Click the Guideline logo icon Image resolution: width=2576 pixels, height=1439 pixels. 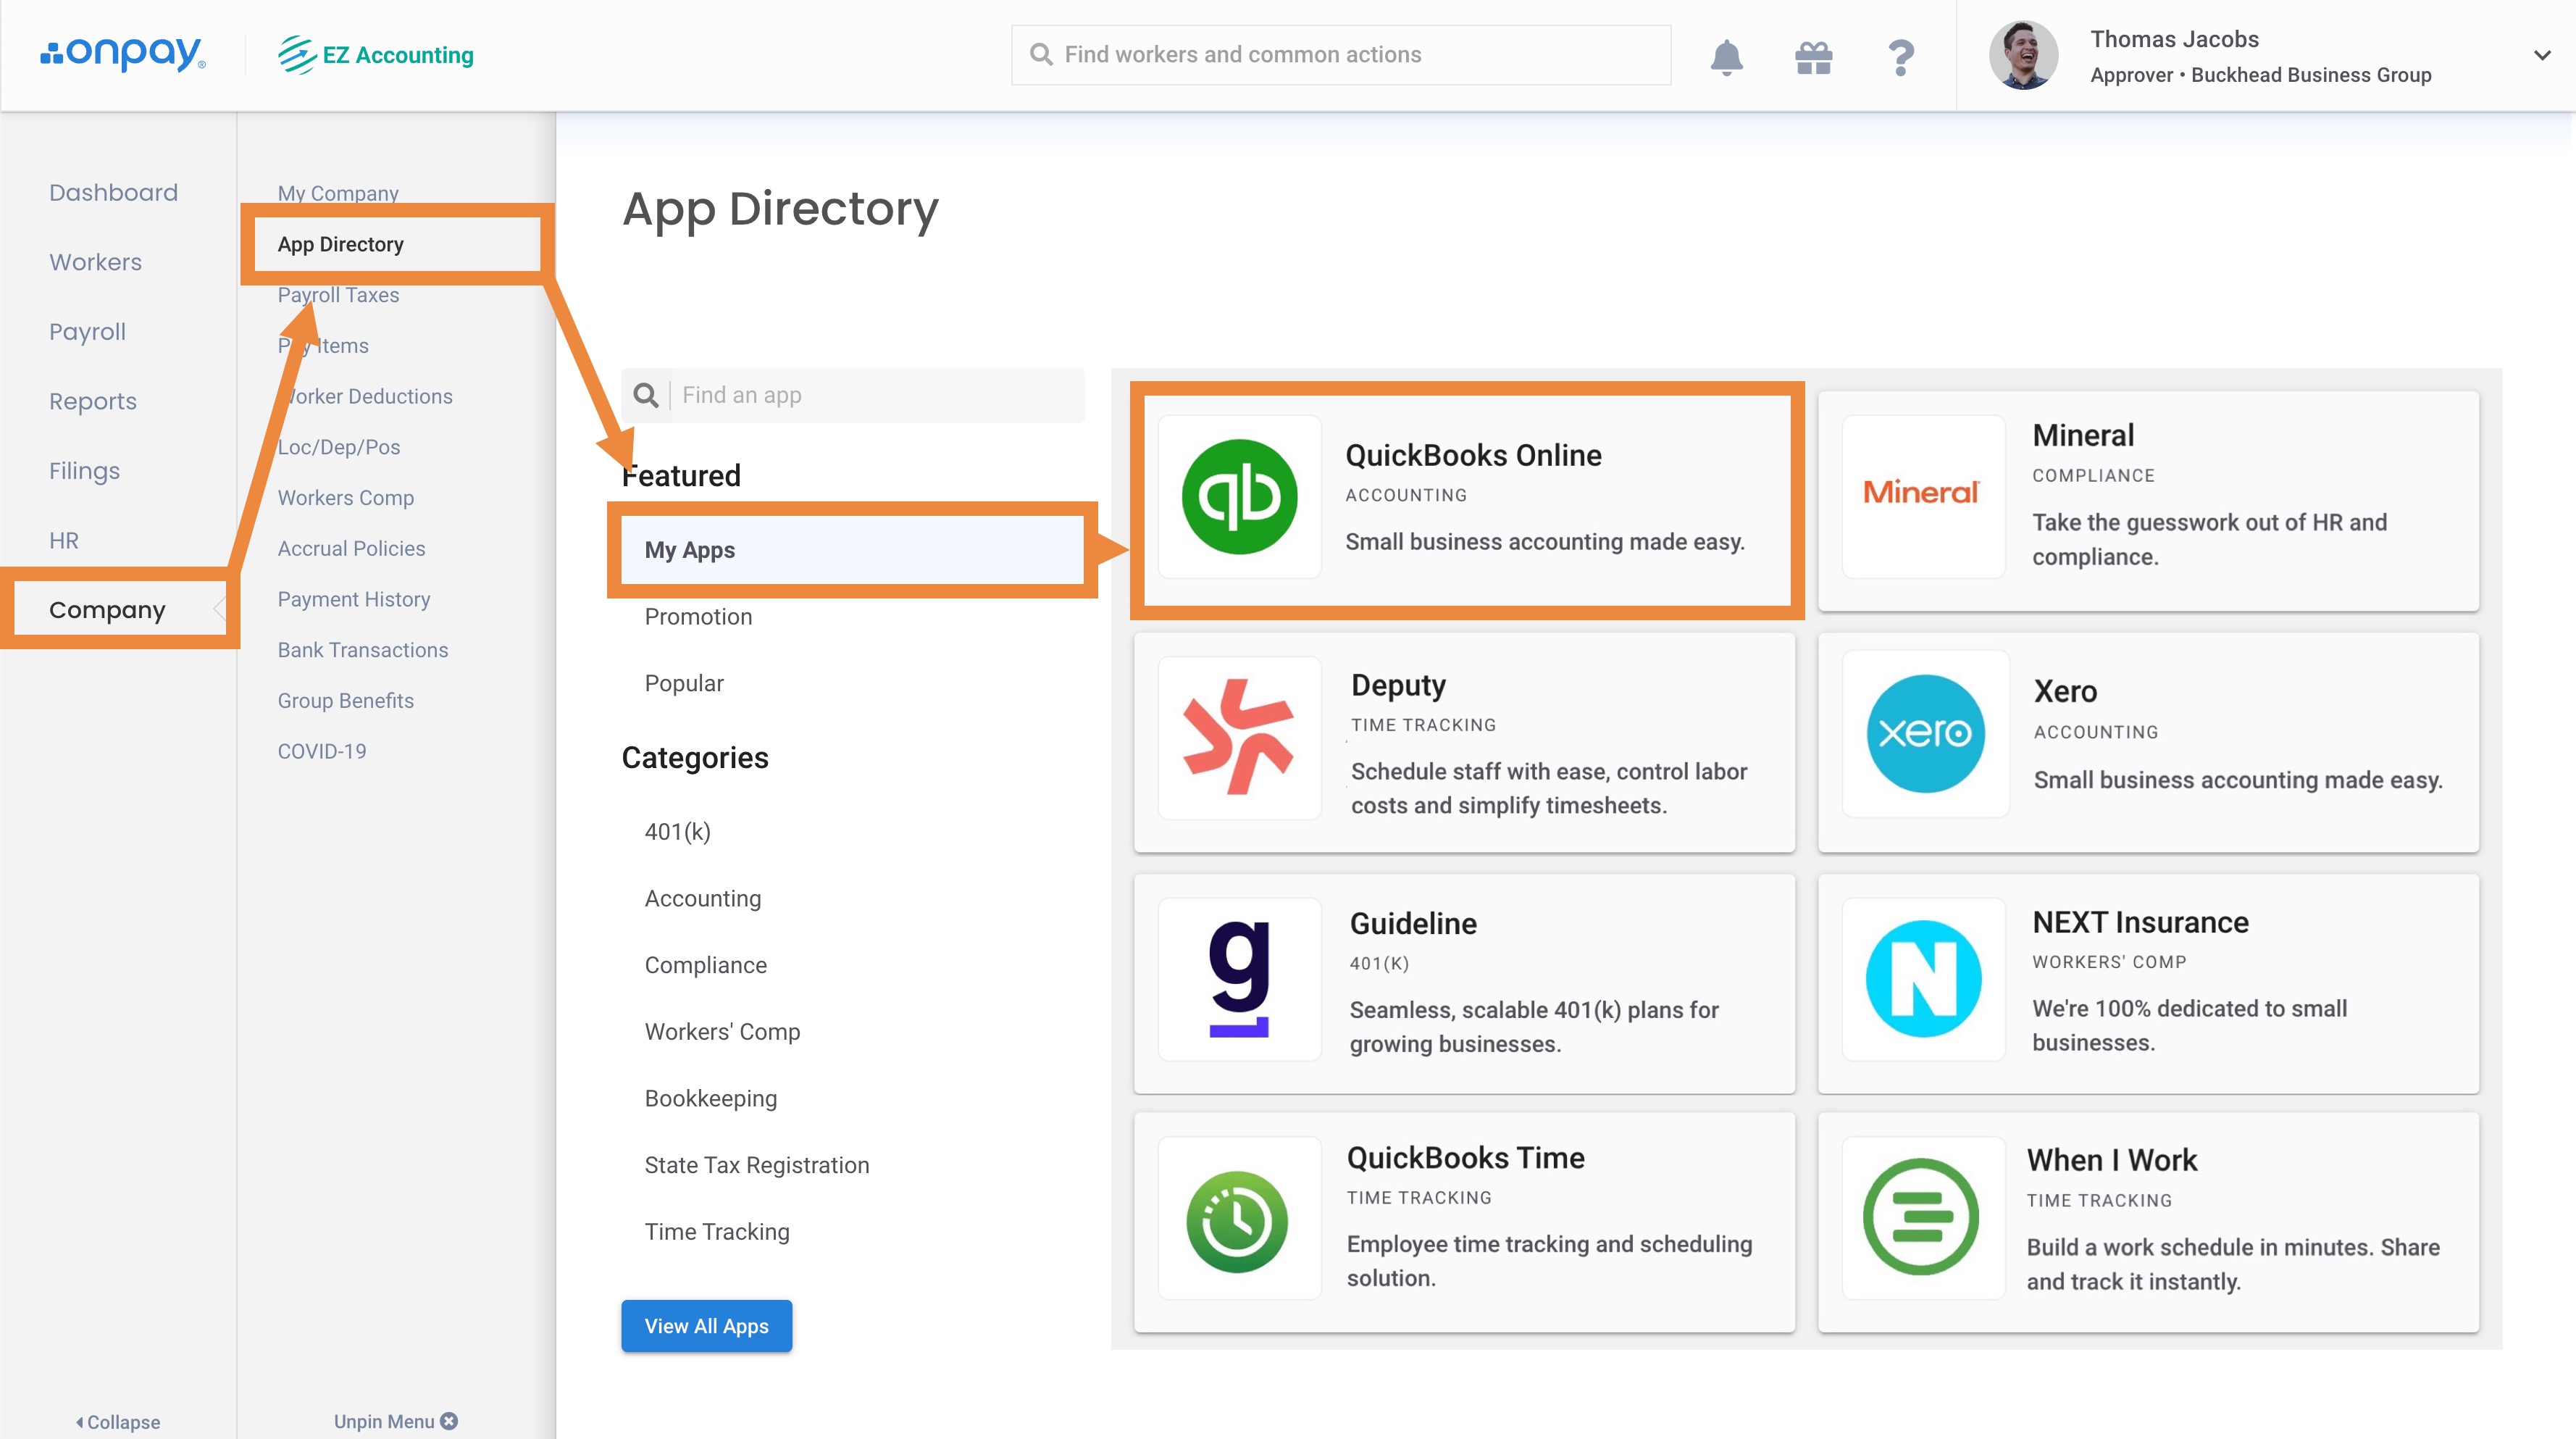[1239, 978]
